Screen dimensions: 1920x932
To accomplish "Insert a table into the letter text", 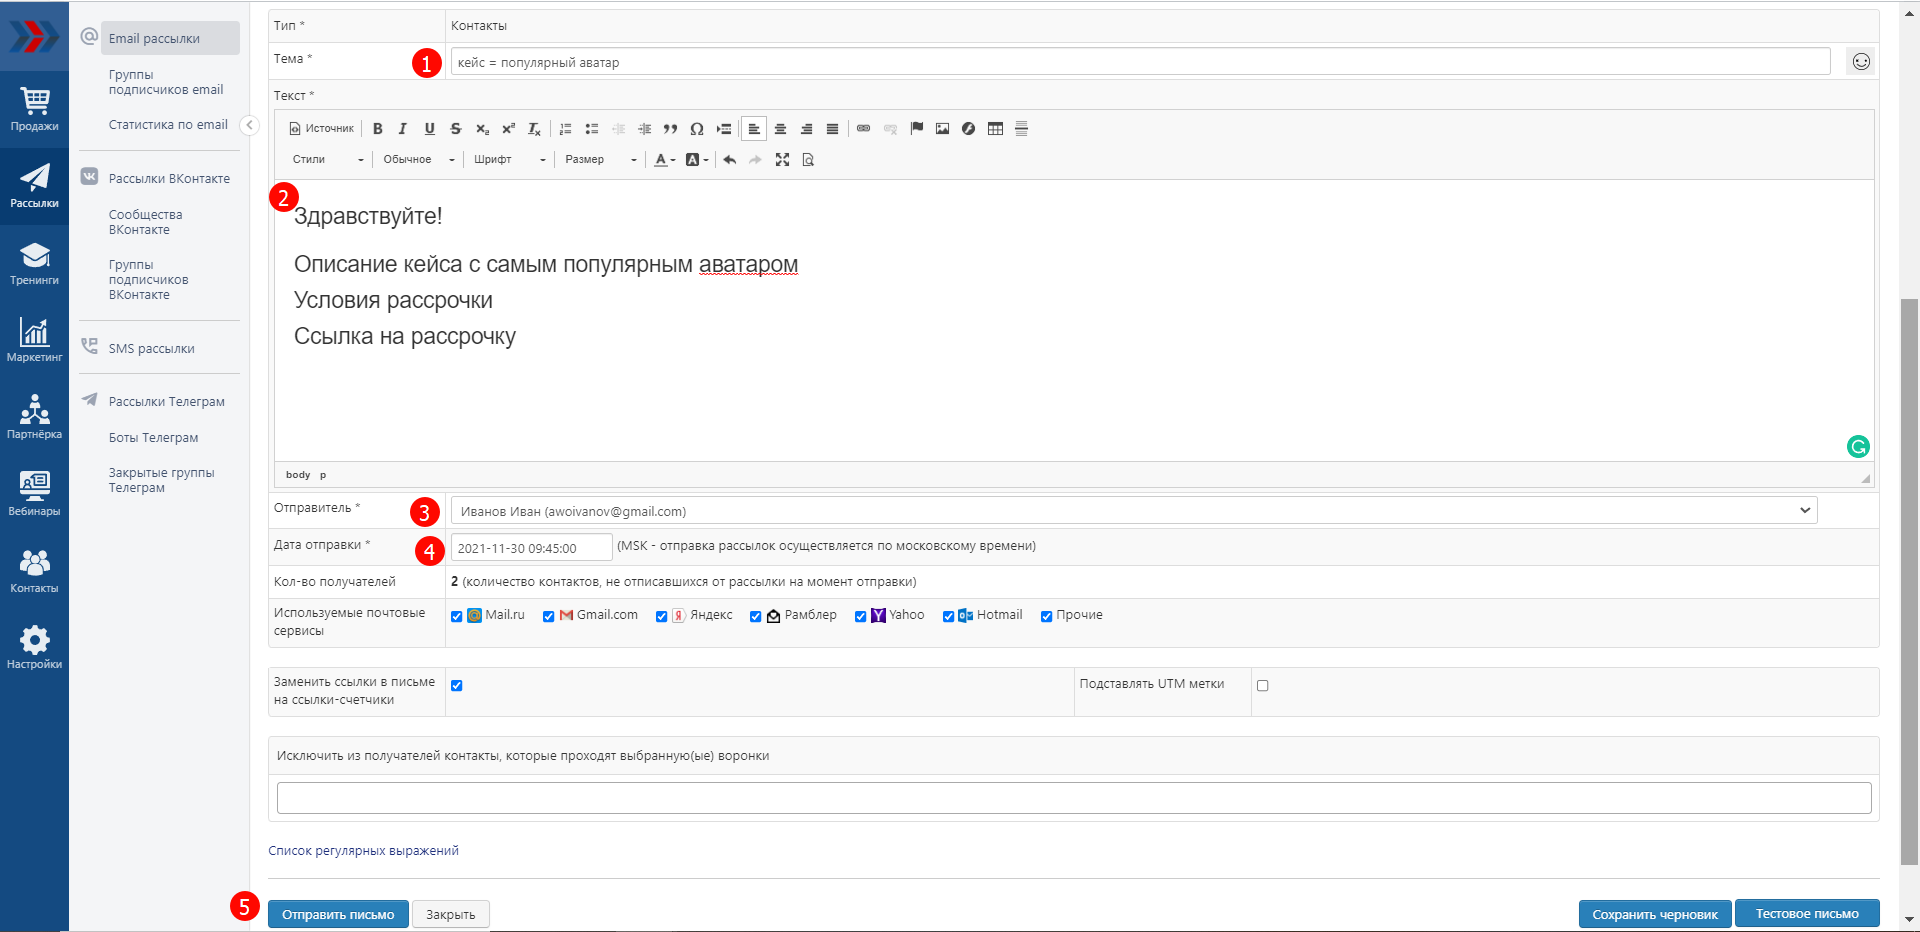I will point(995,129).
